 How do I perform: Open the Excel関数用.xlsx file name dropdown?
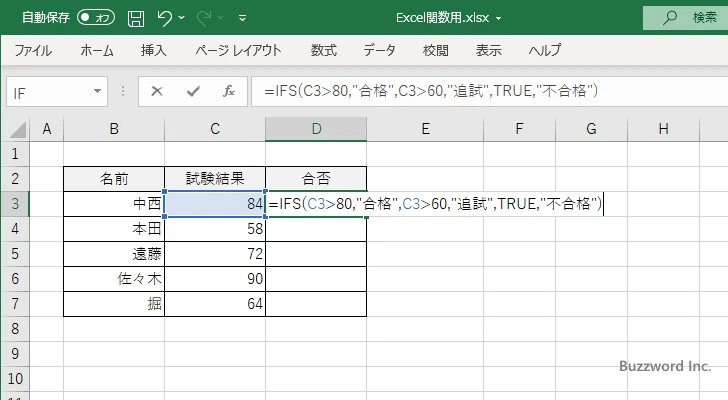pos(498,19)
